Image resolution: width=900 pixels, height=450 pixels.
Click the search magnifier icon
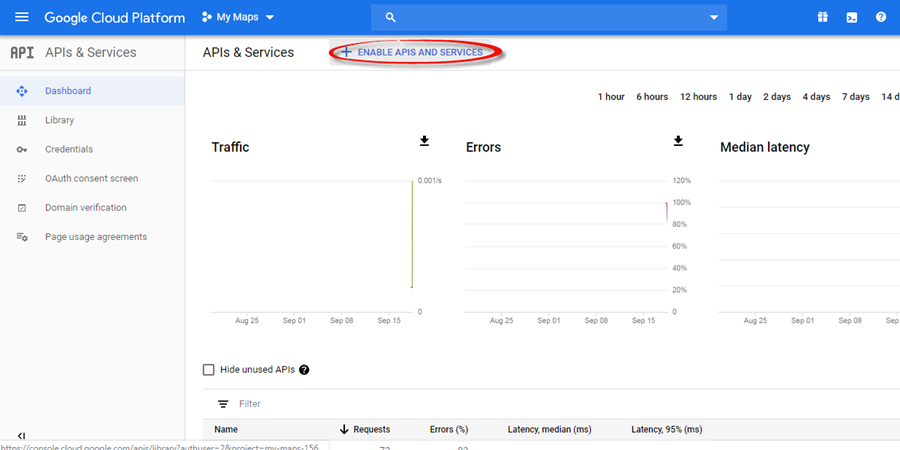(x=390, y=17)
